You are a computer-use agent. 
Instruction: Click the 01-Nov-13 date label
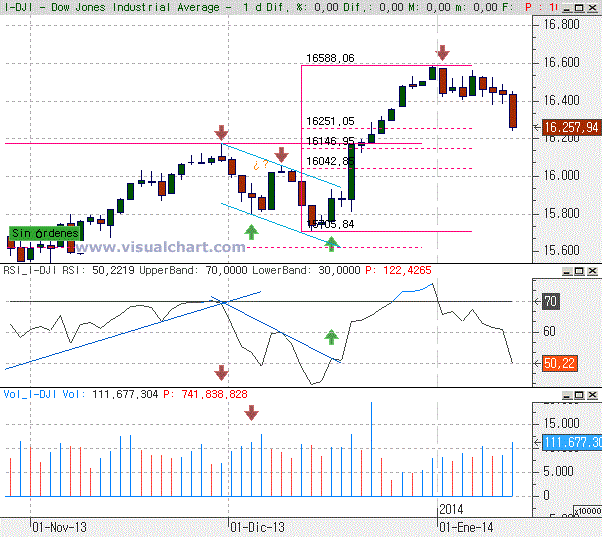tap(60, 528)
